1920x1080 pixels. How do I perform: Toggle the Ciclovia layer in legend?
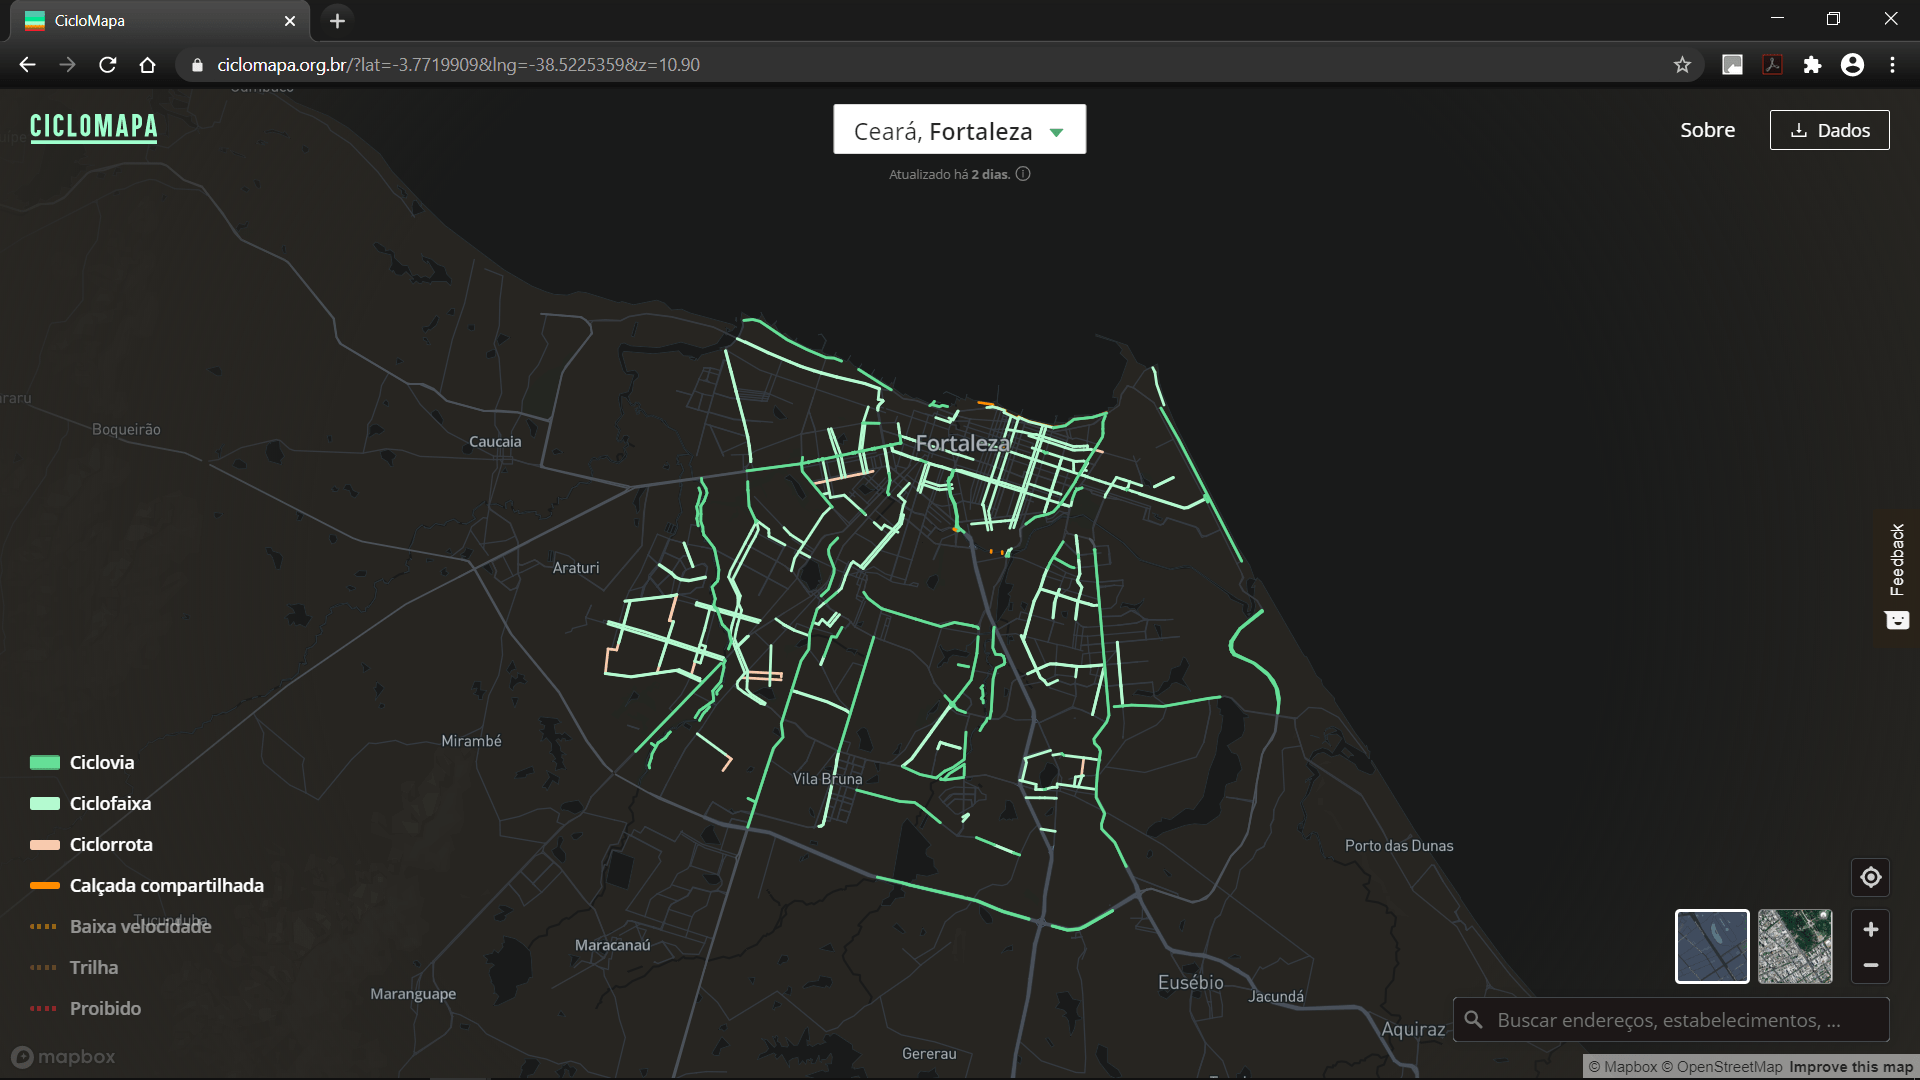tap(101, 763)
